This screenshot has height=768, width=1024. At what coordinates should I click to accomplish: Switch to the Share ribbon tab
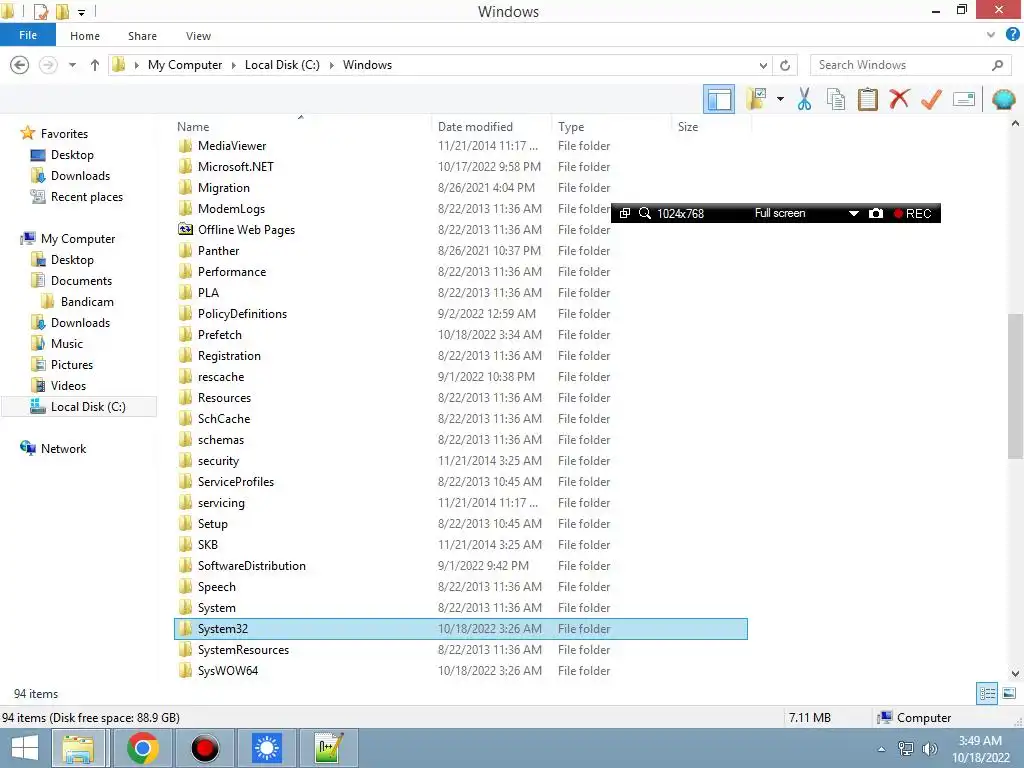coord(142,36)
